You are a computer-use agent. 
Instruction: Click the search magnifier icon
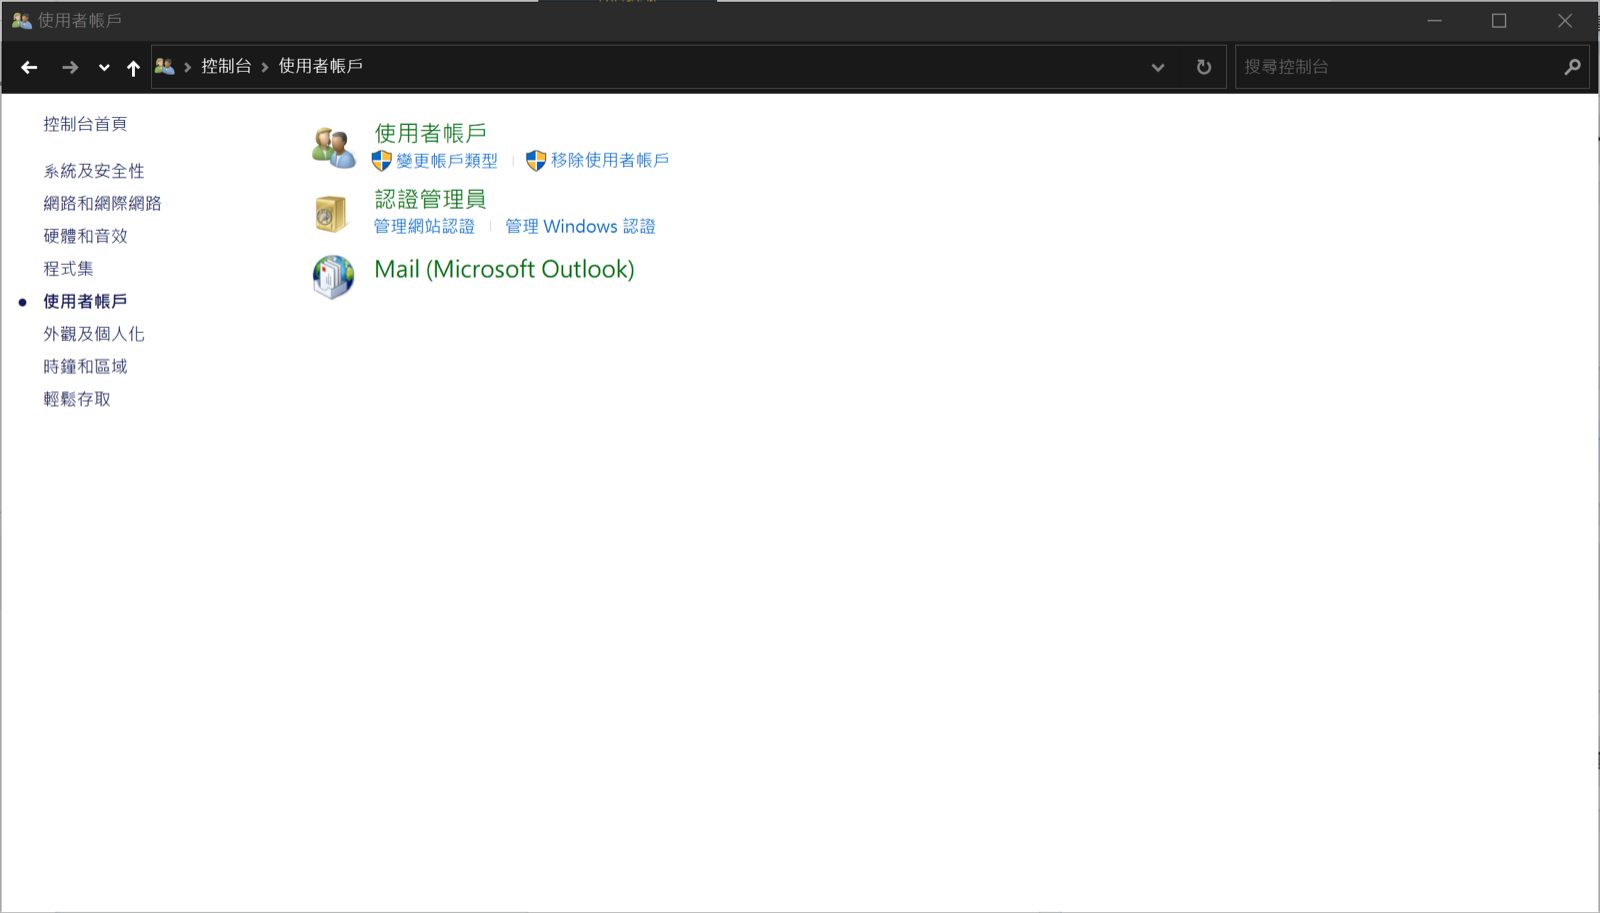coord(1572,67)
